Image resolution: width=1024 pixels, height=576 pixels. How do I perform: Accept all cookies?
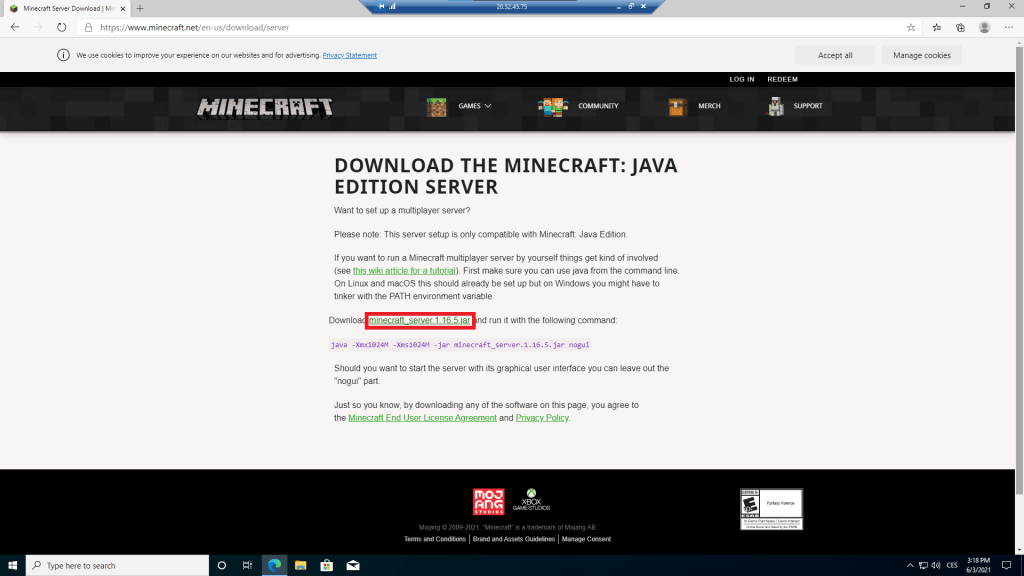[835, 55]
